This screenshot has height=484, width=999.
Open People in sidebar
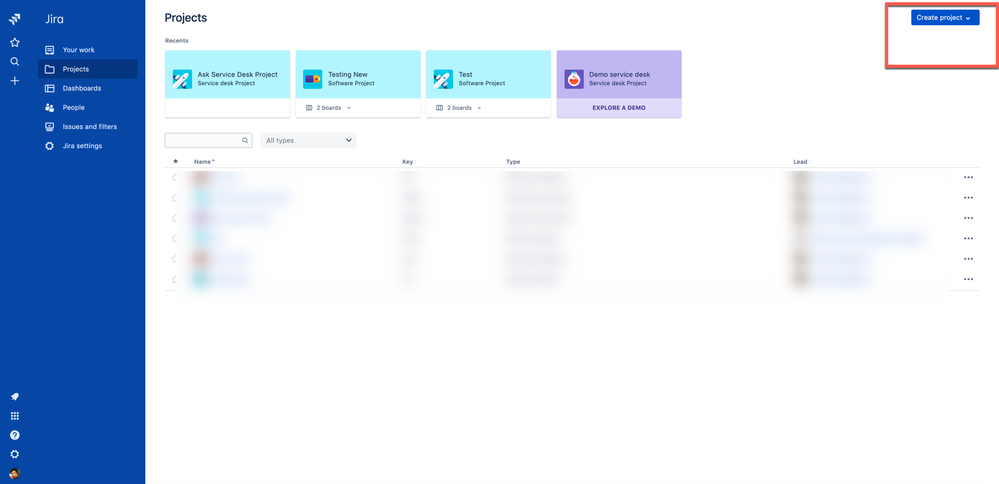pos(88,107)
